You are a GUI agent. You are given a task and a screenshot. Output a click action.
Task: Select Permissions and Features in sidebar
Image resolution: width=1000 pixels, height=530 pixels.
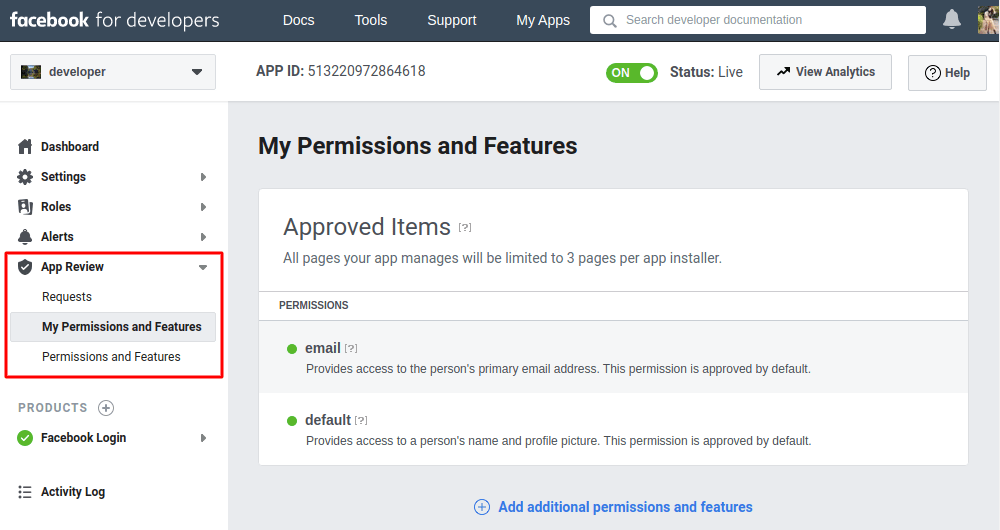click(111, 357)
